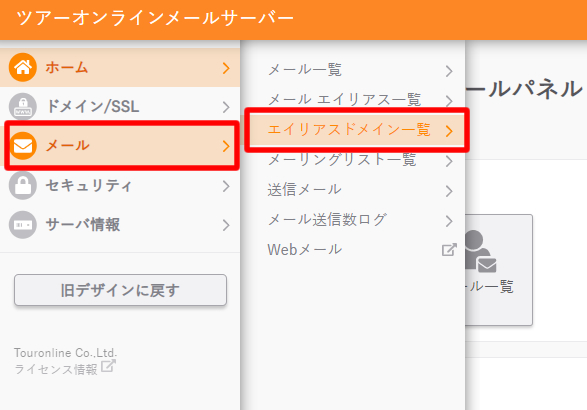Select 送信メール menu entry
Image resolution: width=587 pixels, height=410 pixels.
(x=359, y=190)
